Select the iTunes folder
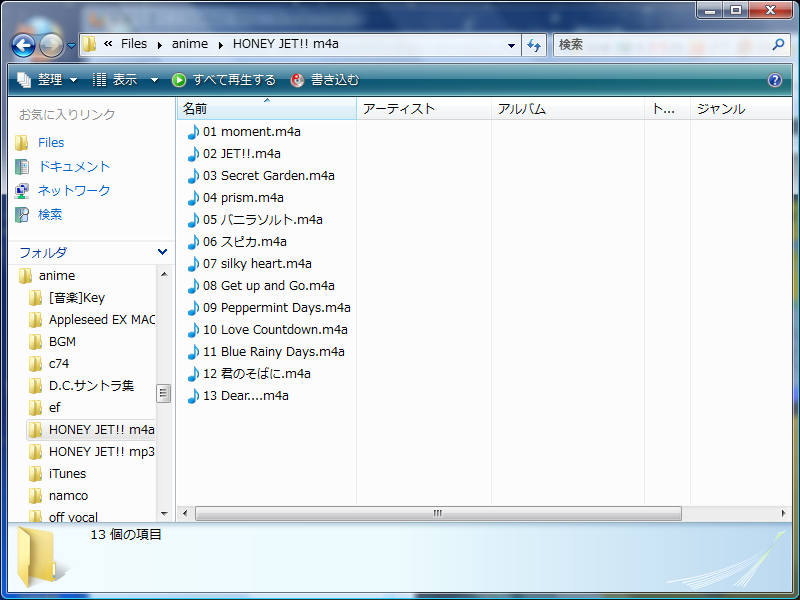 [67, 473]
